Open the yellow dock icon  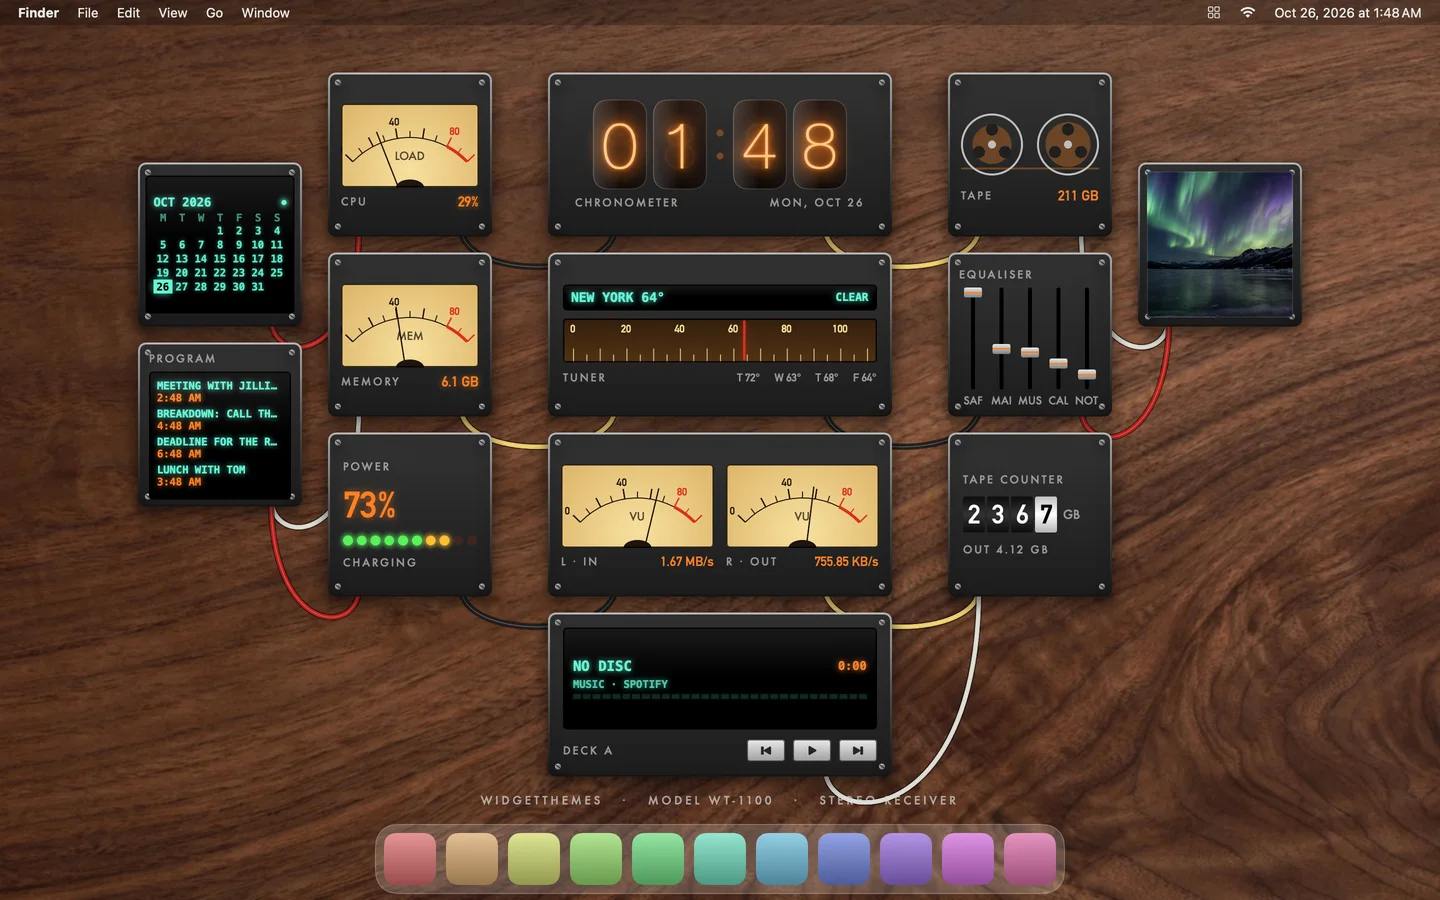coord(534,859)
